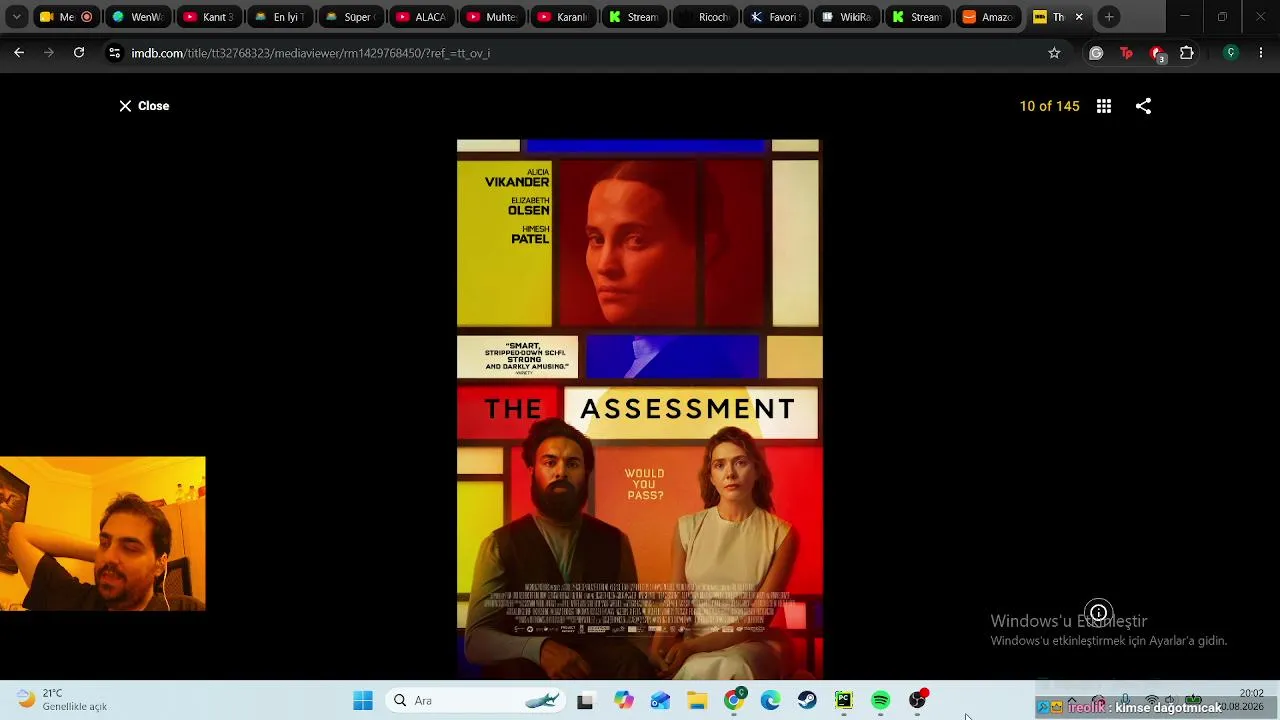Open the Windows Start menu
Screen dimensions: 1280x720
363,701
